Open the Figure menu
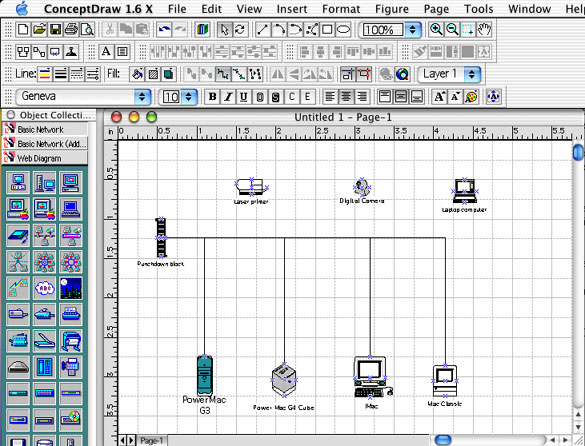This screenshot has width=585, height=446. [x=392, y=9]
